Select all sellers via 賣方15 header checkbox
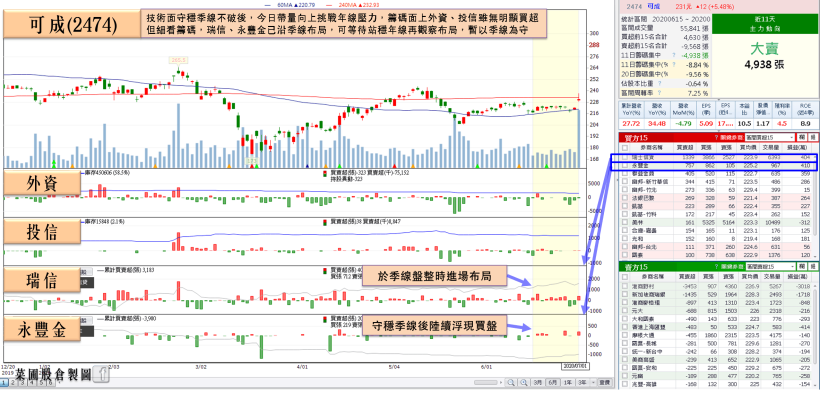The image size is (820, 393). tap(625, 277)
